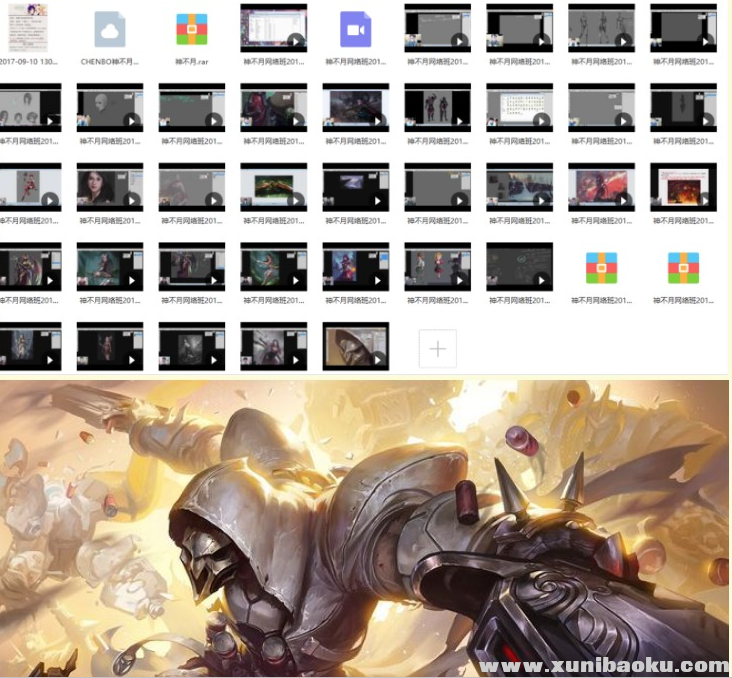Select the left archive icon in fourth row
This screenshot has width=732, height=678.
[x=601, y=267]
